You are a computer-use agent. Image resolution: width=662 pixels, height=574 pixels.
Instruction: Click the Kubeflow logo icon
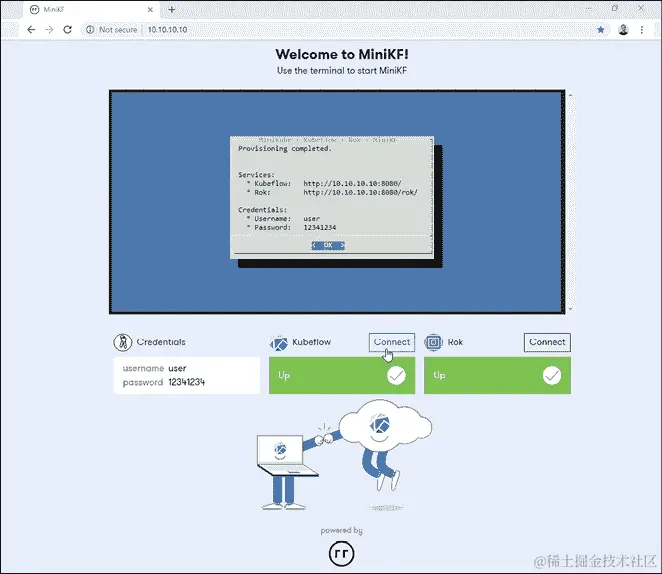(x=279, y=343)
